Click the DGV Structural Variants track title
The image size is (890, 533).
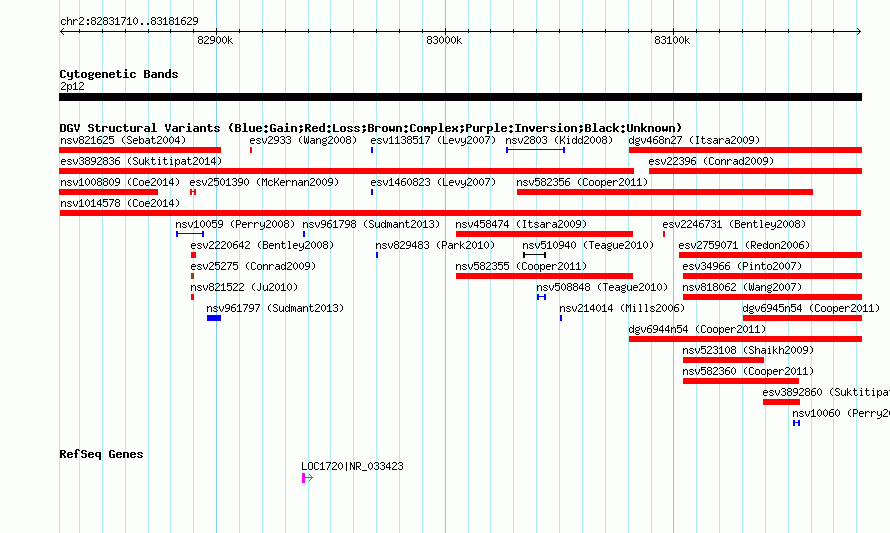coord(371,128)
